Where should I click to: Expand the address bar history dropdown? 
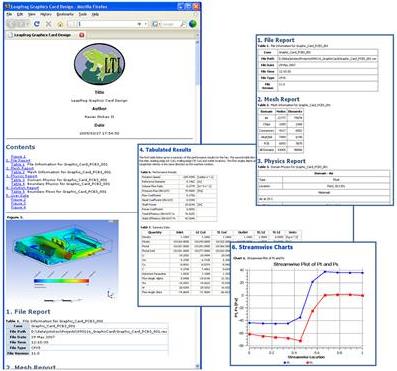[139, 24]
